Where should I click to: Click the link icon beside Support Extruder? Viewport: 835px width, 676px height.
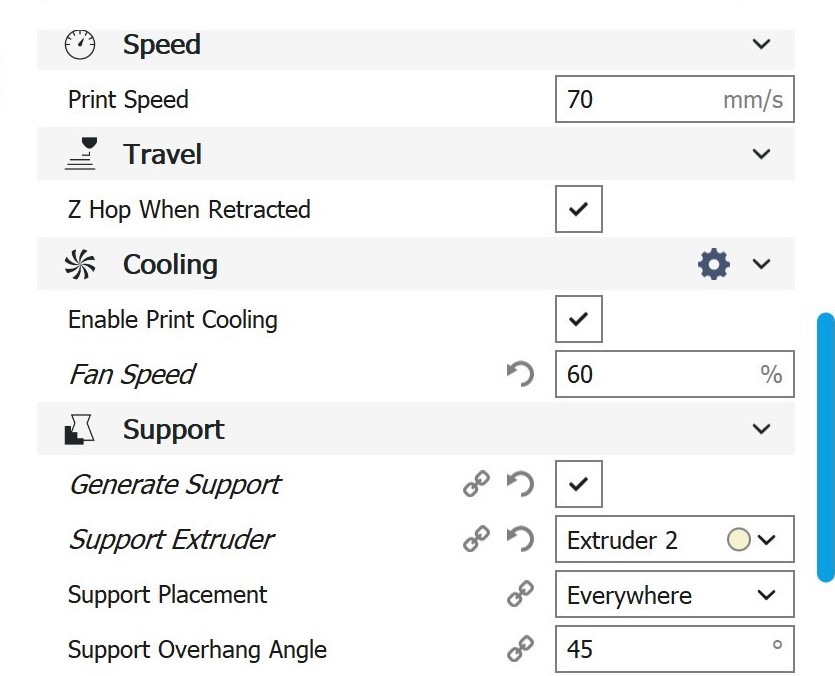(476, 540)
